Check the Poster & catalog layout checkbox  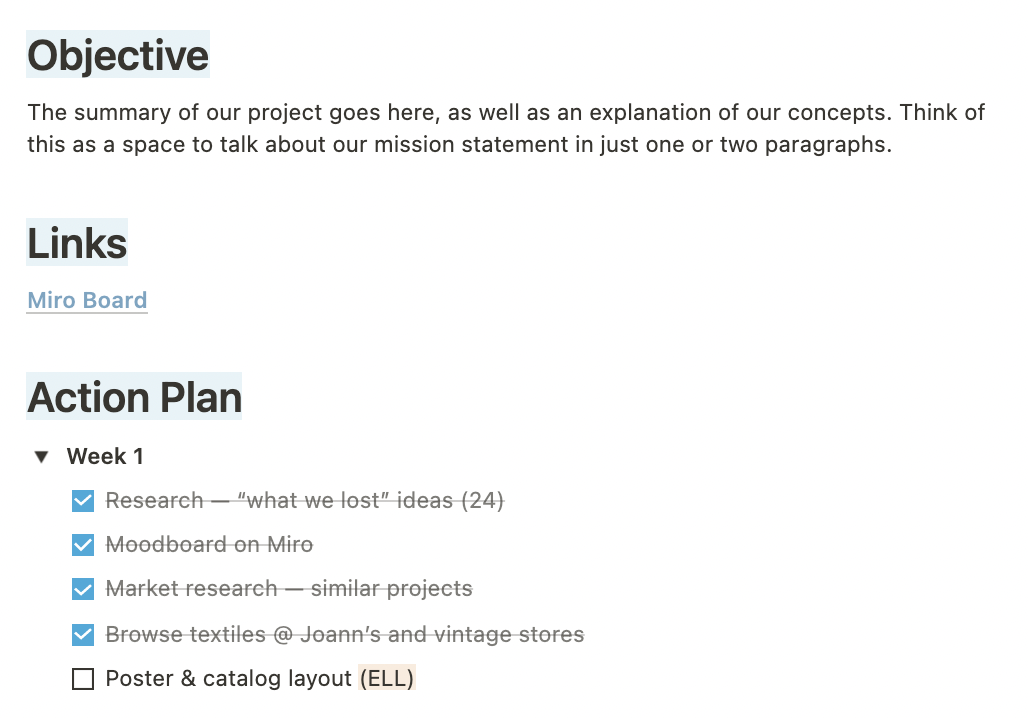click(x=83, y=679)
